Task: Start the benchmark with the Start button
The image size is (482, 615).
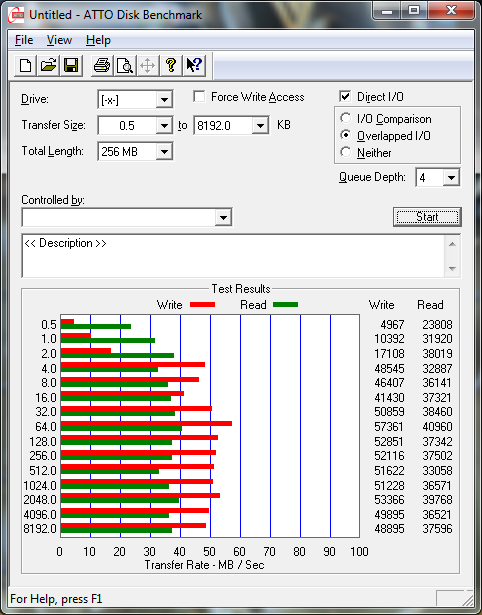Action: [x=427, y=217]
